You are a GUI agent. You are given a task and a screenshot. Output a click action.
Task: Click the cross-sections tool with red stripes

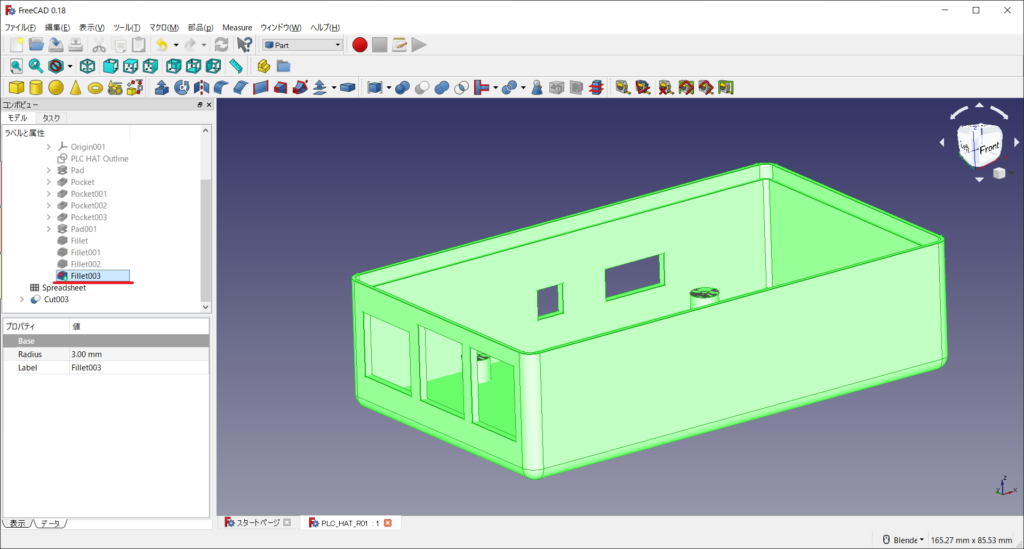(x=596, y=88)
